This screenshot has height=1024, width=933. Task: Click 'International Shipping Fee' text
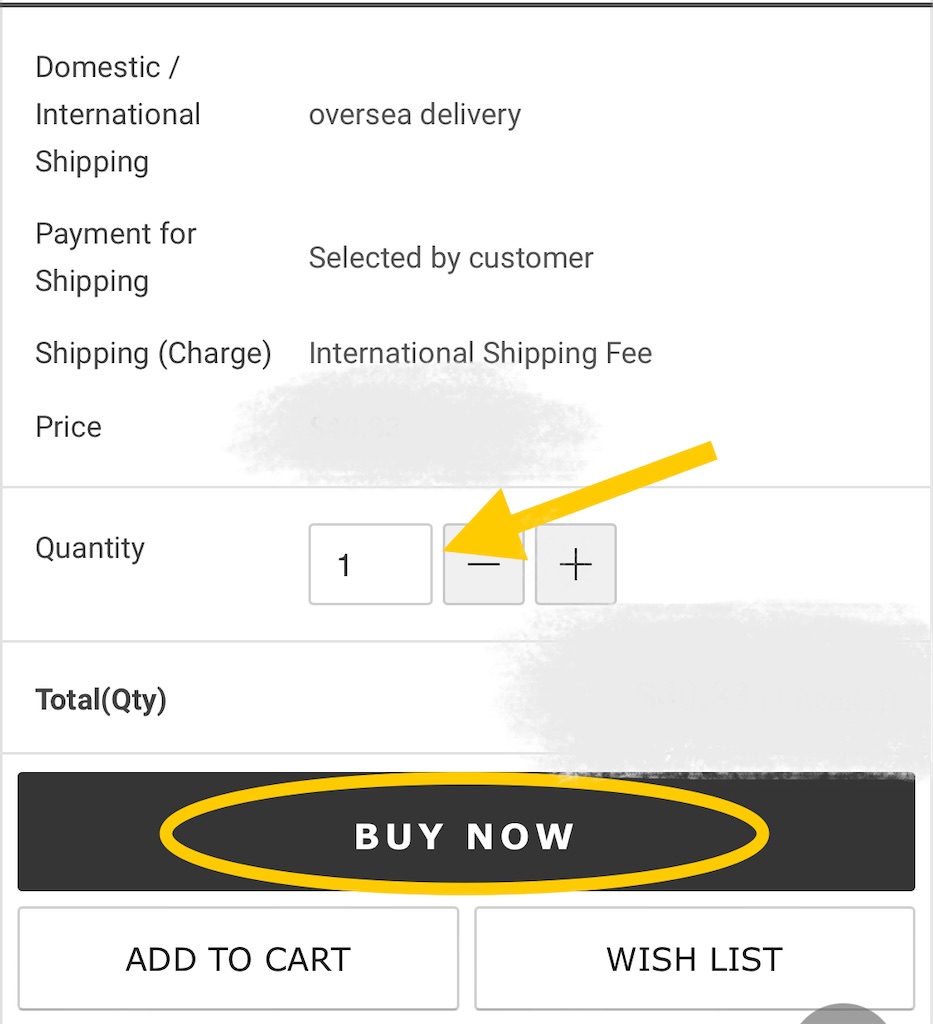[x=481, y=353]
